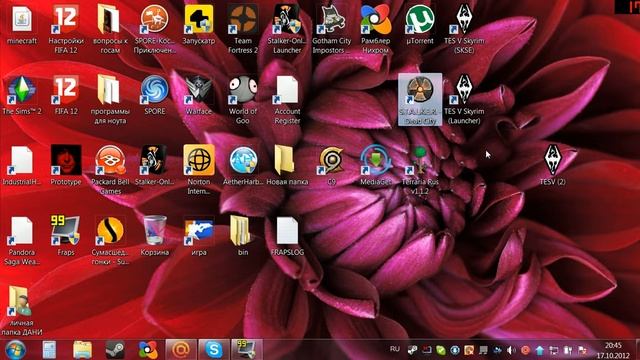This screenshot has width=640, height=360.
Task: Open Account Register file
Action: pos(287,100)
